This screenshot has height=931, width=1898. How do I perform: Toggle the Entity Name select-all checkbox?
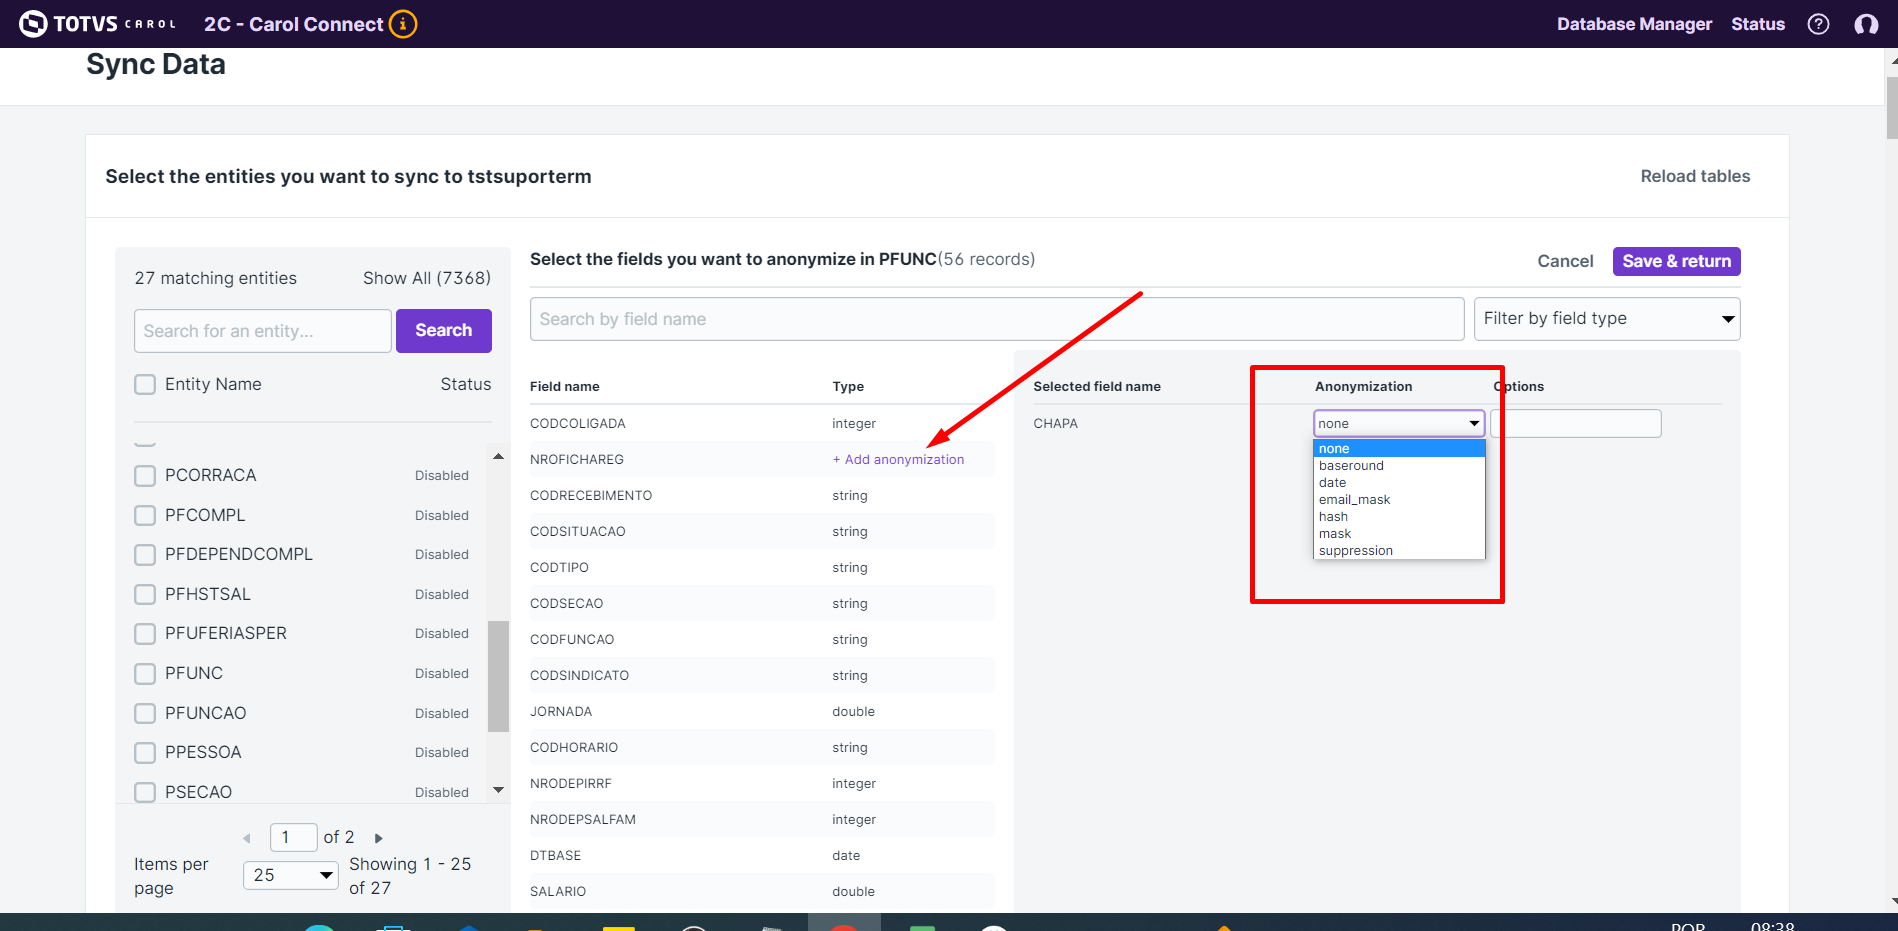coord(145,385)
